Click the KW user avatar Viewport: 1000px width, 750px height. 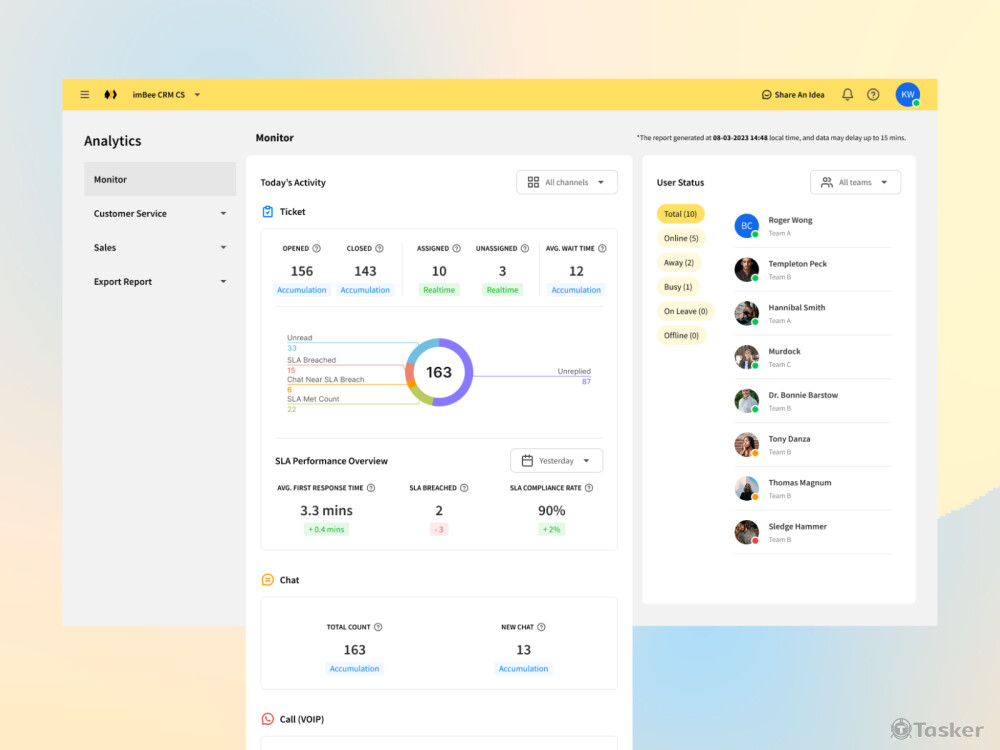click(907, 95)
